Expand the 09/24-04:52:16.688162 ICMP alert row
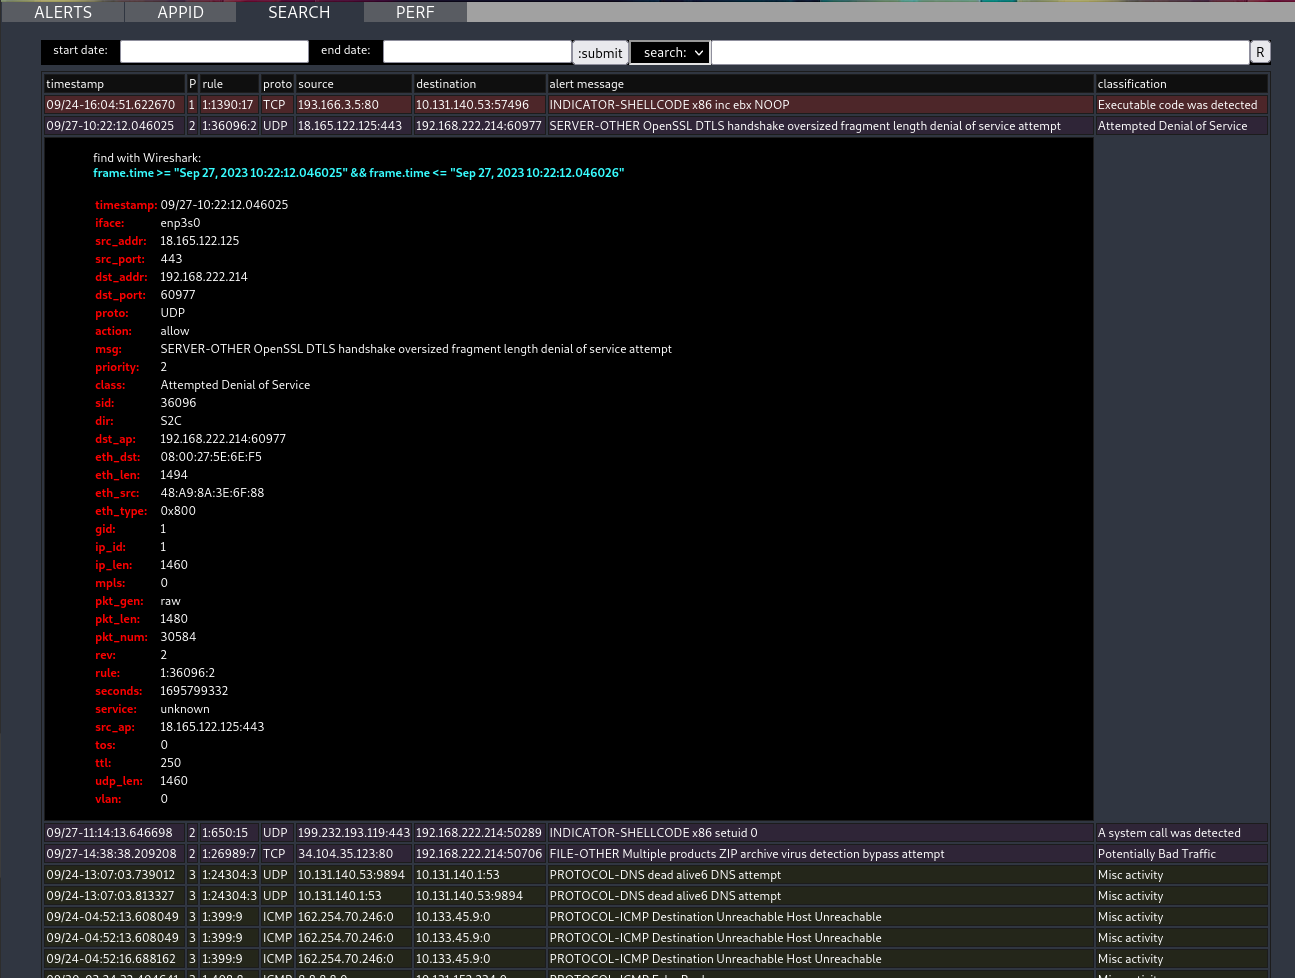This screenshot has height=978, width=1295. (656, 959)
